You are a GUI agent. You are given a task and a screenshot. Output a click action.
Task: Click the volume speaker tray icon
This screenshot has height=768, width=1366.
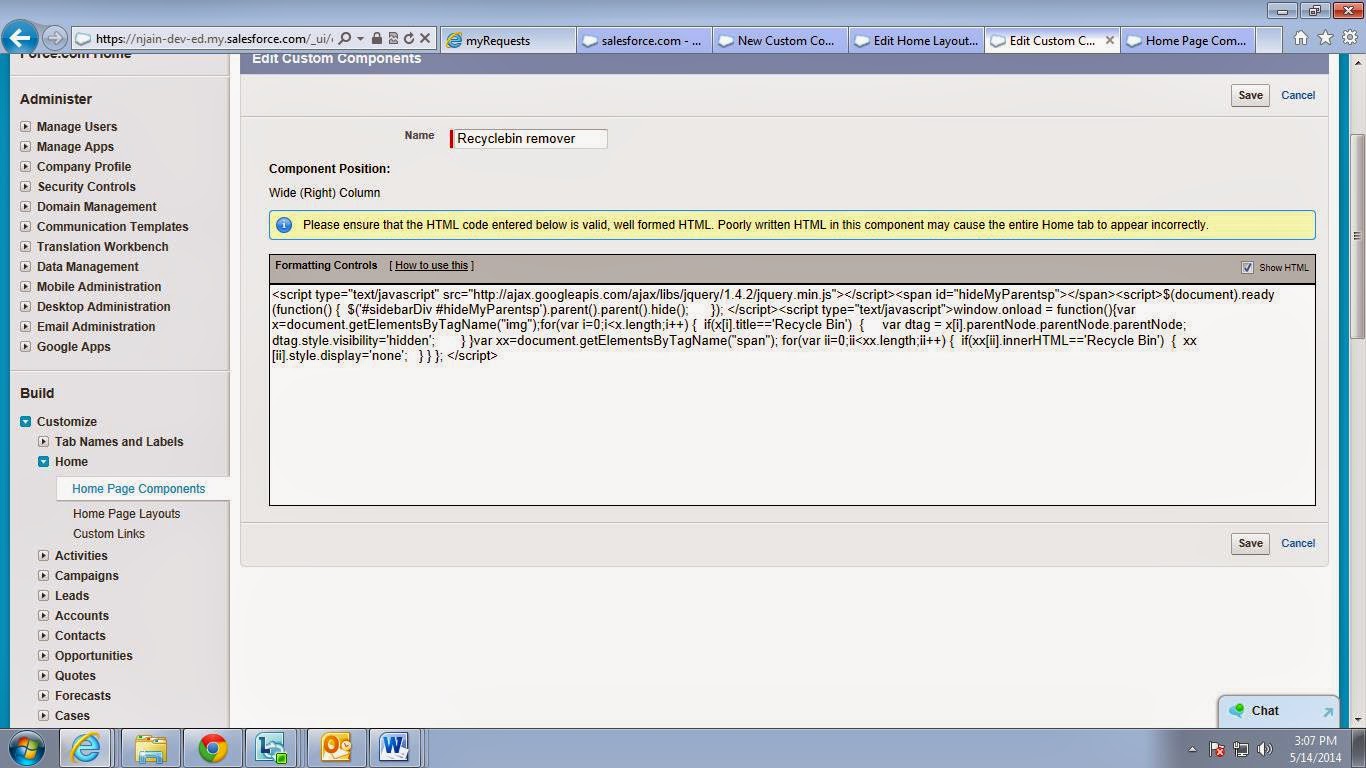[x=1265, y=748]
